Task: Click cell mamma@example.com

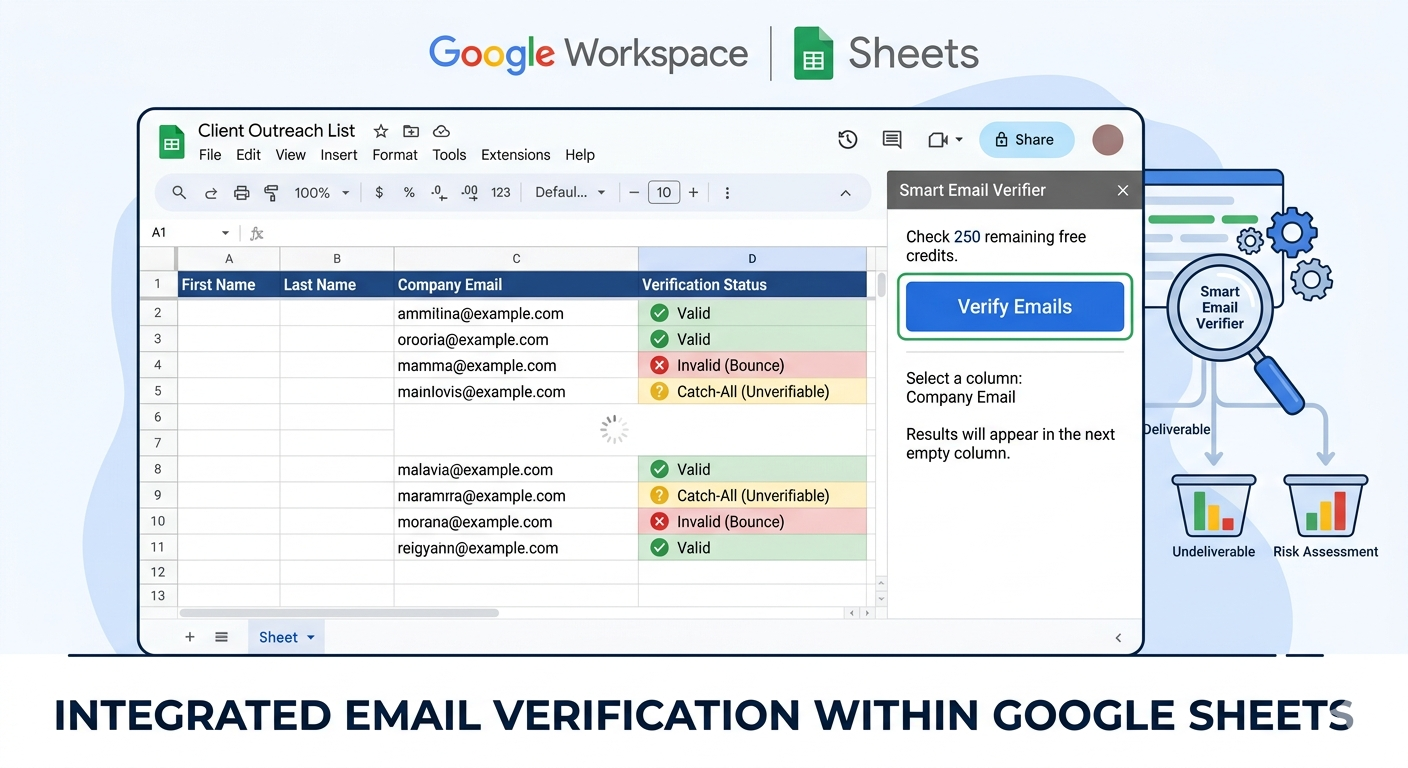Action: pyautogui.click(x=516, y=365)
